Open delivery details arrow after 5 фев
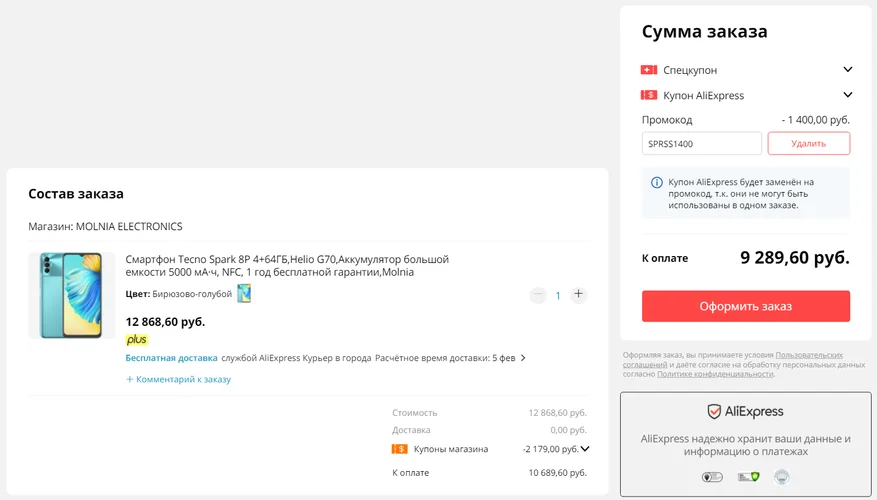The image size is (877, 500). (x=523, y=358)
